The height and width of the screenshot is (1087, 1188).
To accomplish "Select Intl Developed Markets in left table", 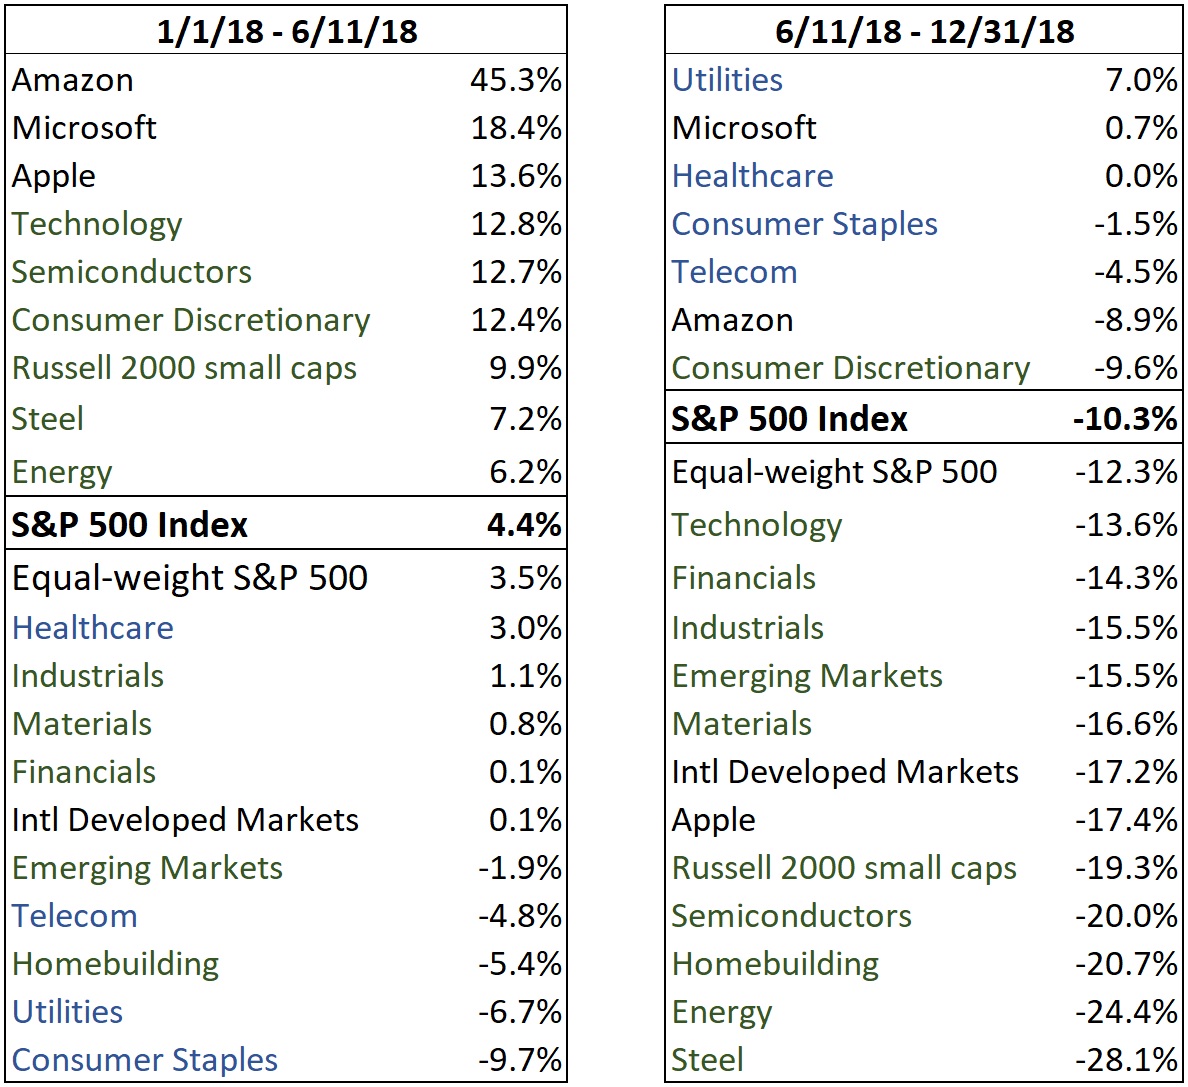I will 185,820.
